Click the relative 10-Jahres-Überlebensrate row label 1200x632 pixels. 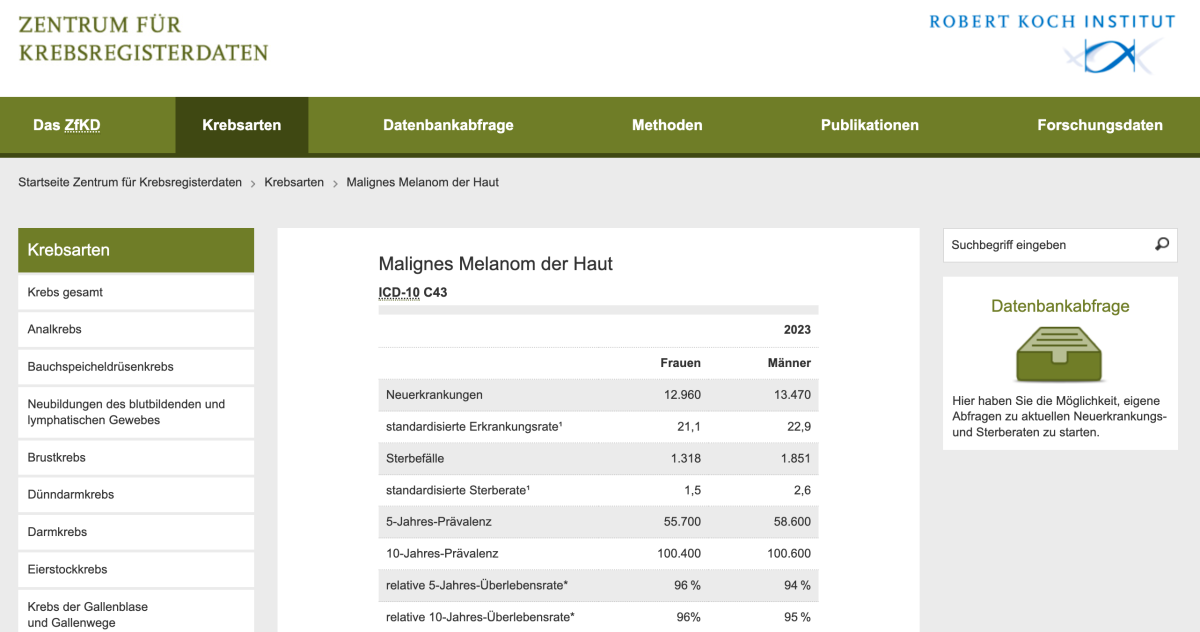point(480,617)
